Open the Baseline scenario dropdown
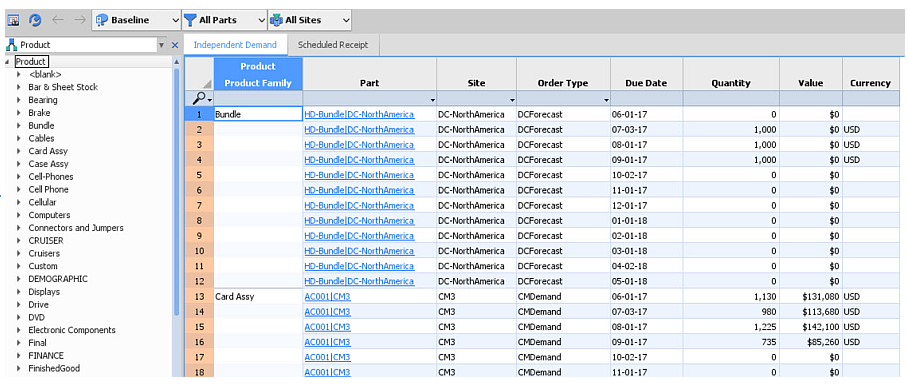Viewport: 908px width, 390px height. (x=175, y=20)
